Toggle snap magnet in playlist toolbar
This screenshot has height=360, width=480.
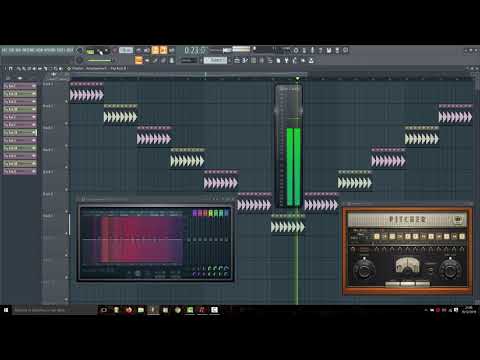pyautogui.click(x=11, y=68)
